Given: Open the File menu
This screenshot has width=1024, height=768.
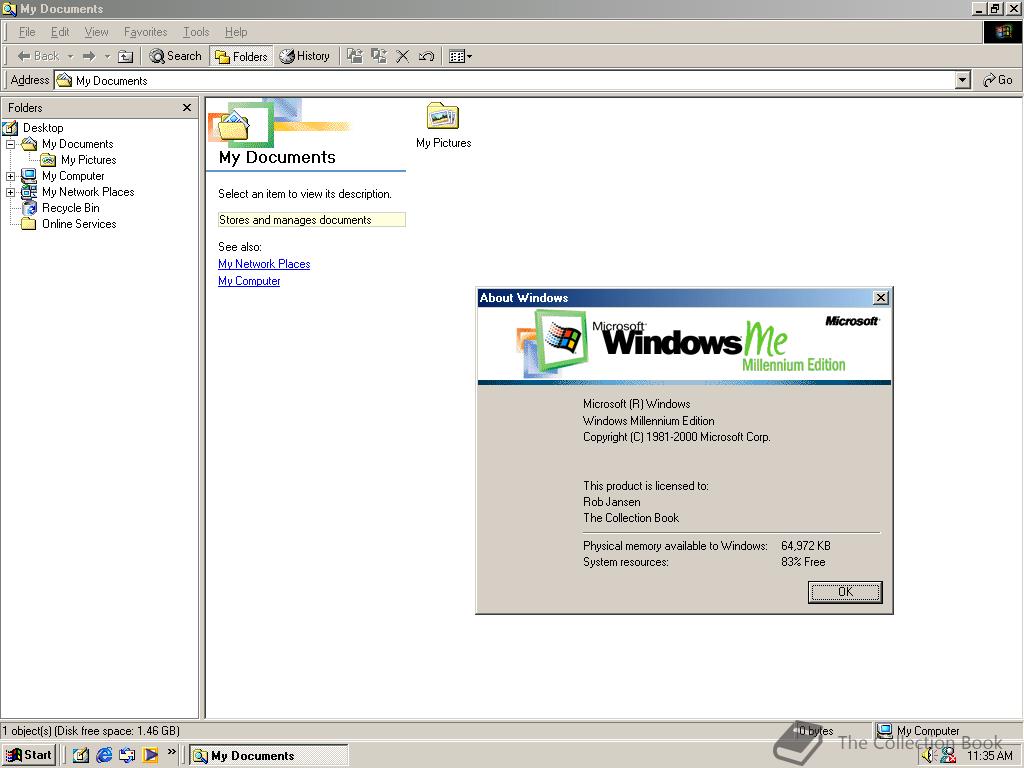Looking at the screenshot, I should (x=27, y=32).
